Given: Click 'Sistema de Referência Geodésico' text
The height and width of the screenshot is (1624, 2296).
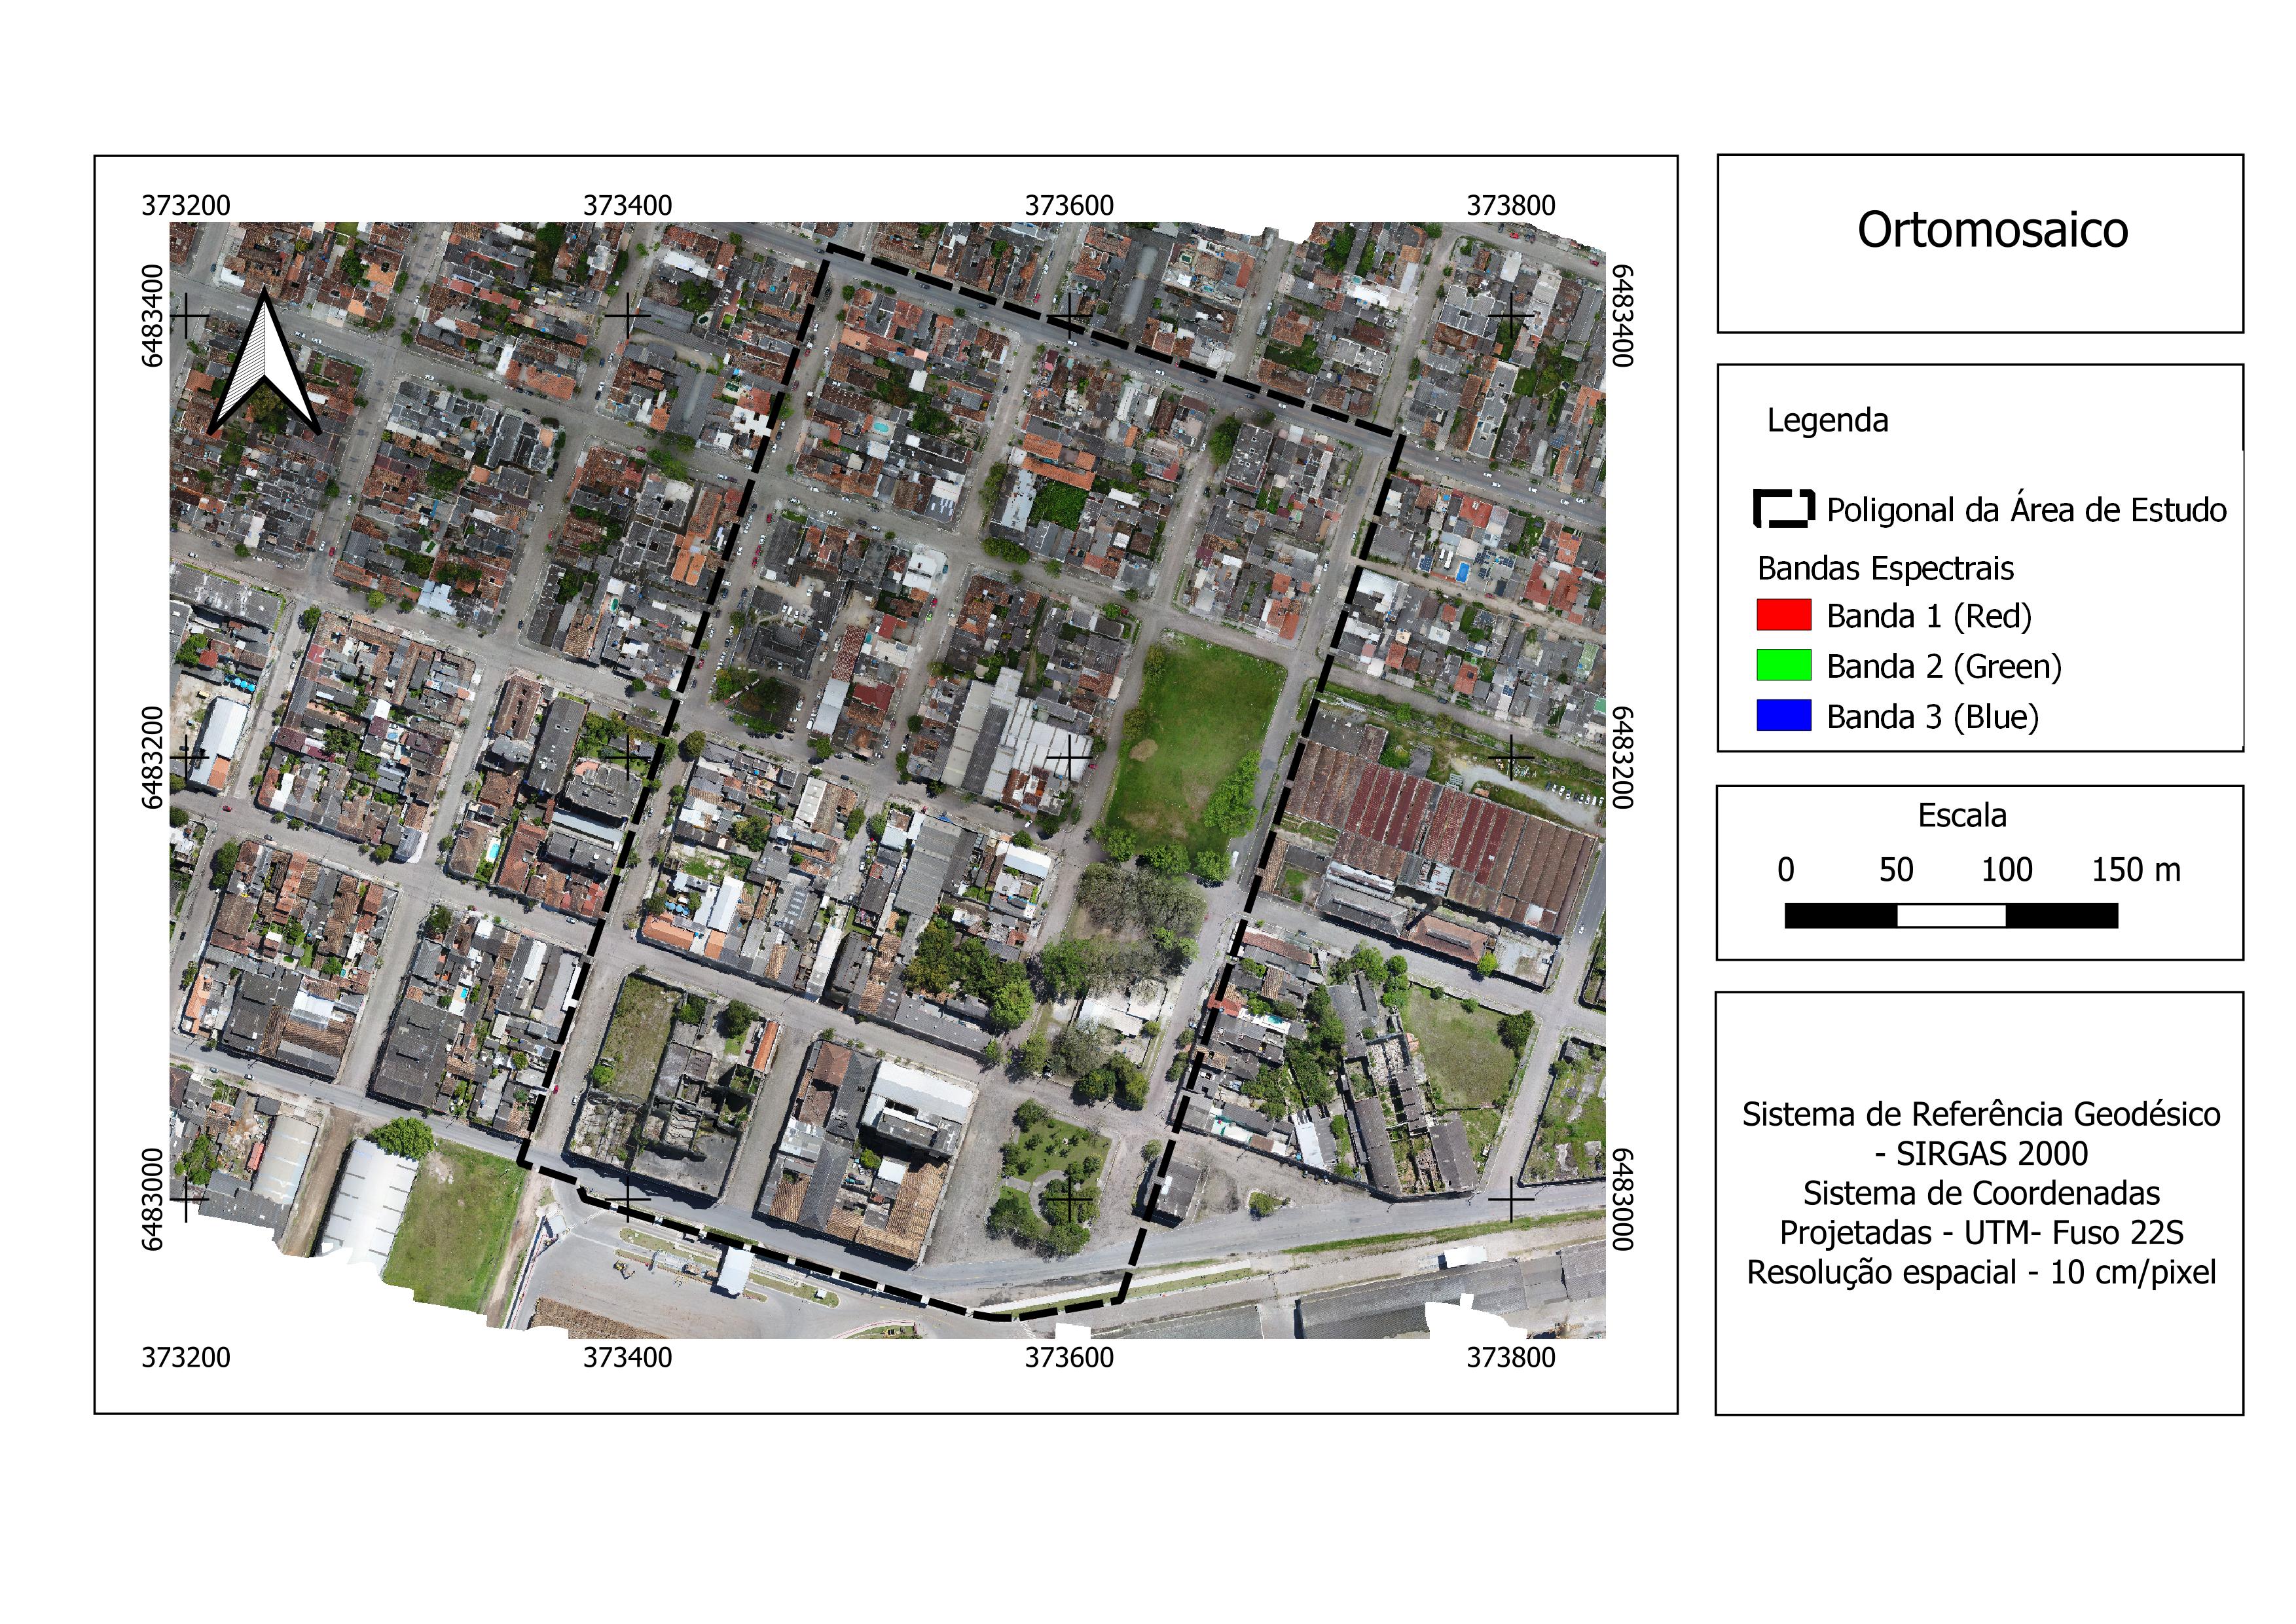Looking at the screenshot, I should (x=1981, y=1114).
